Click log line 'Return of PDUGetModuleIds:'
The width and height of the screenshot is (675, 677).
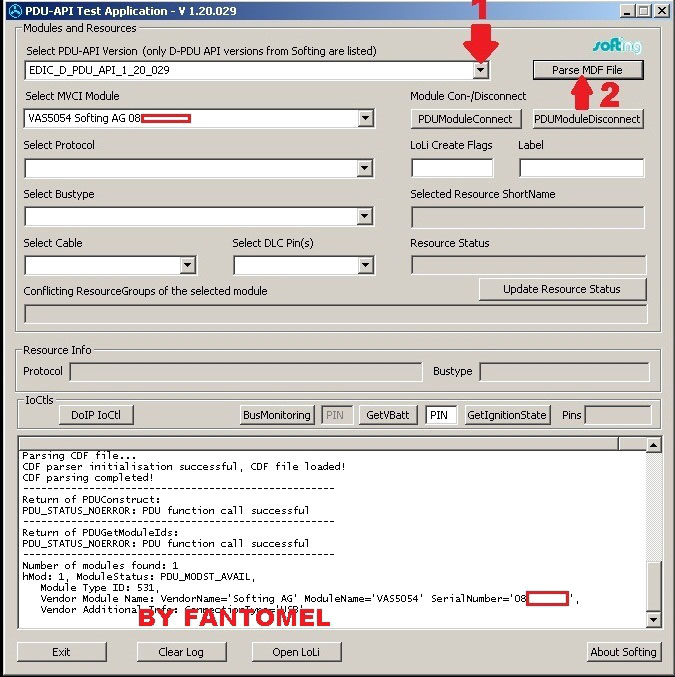pos(100,532)
